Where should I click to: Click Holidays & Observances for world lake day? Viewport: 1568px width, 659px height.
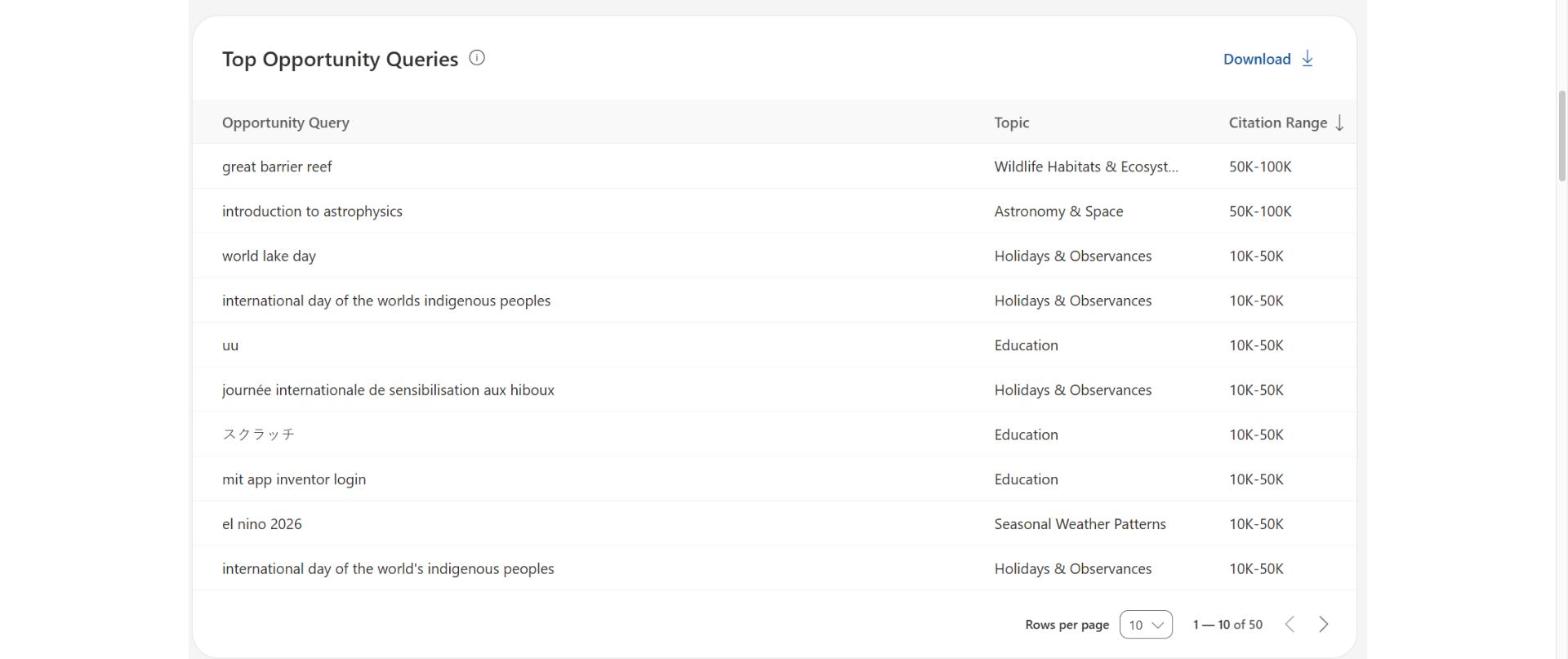tap(1073, 256)
